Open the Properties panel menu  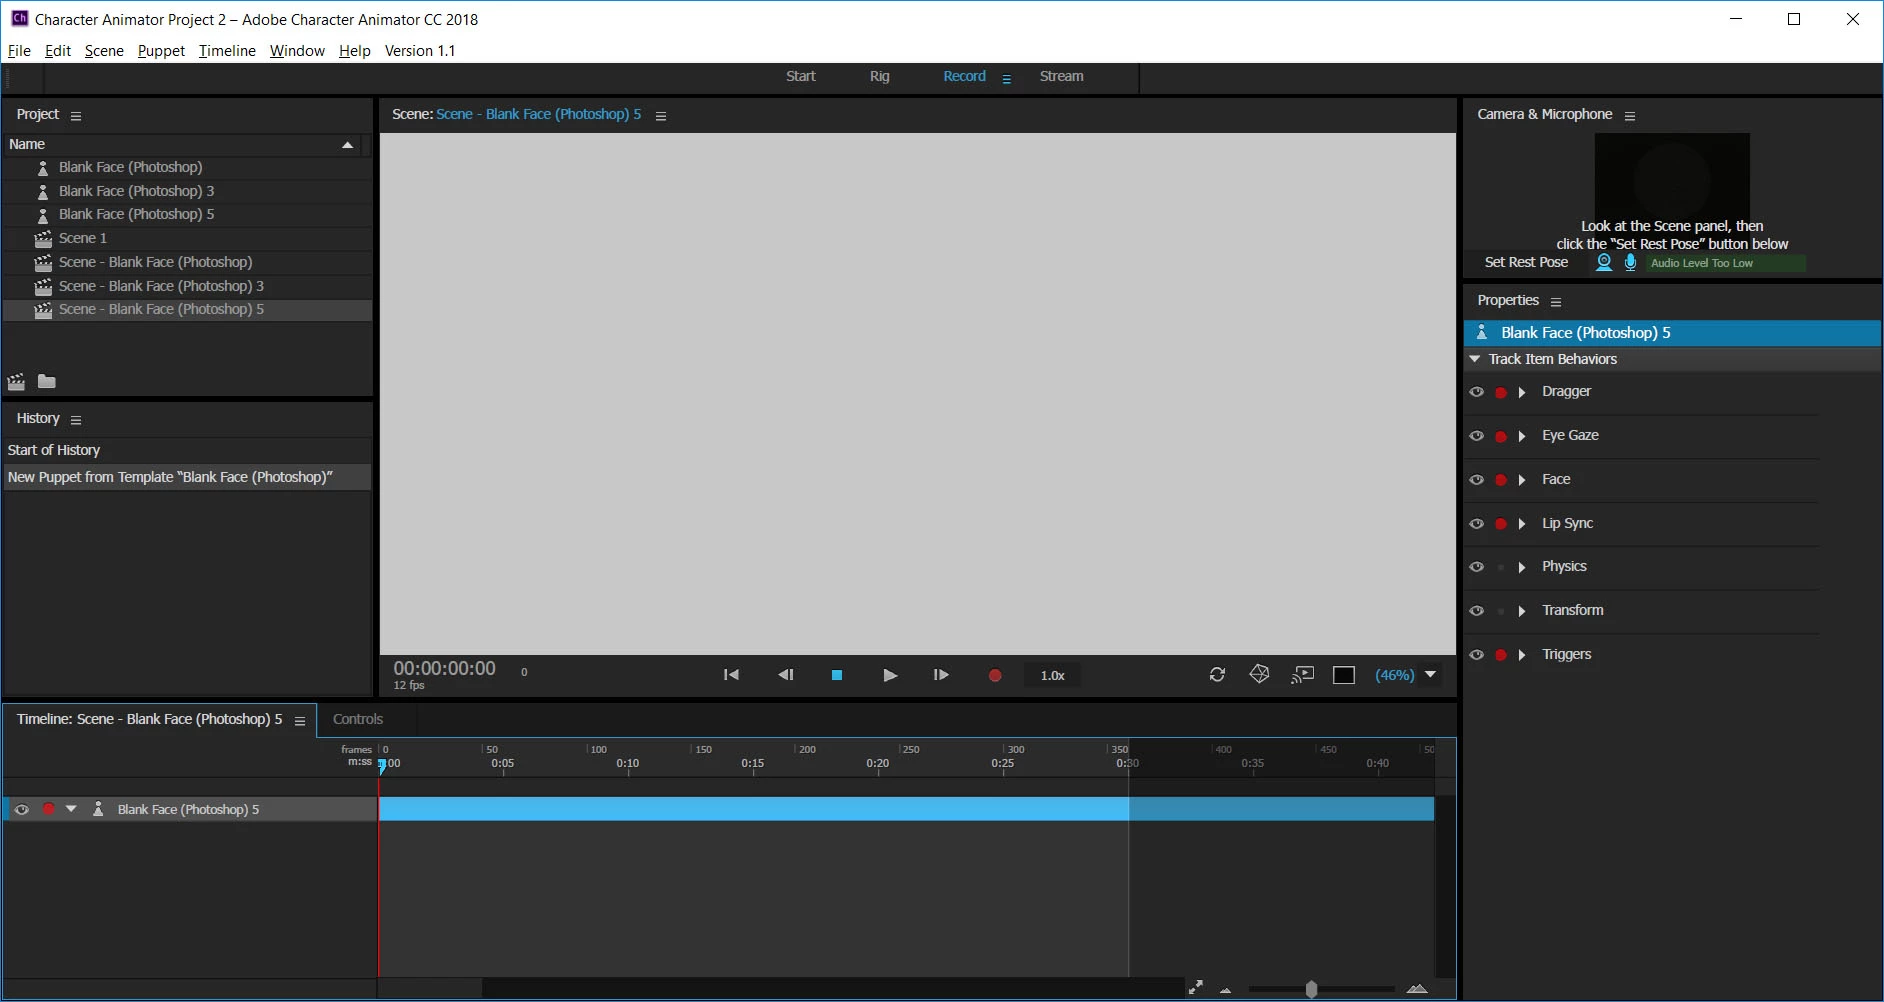tap(1556, 302)
